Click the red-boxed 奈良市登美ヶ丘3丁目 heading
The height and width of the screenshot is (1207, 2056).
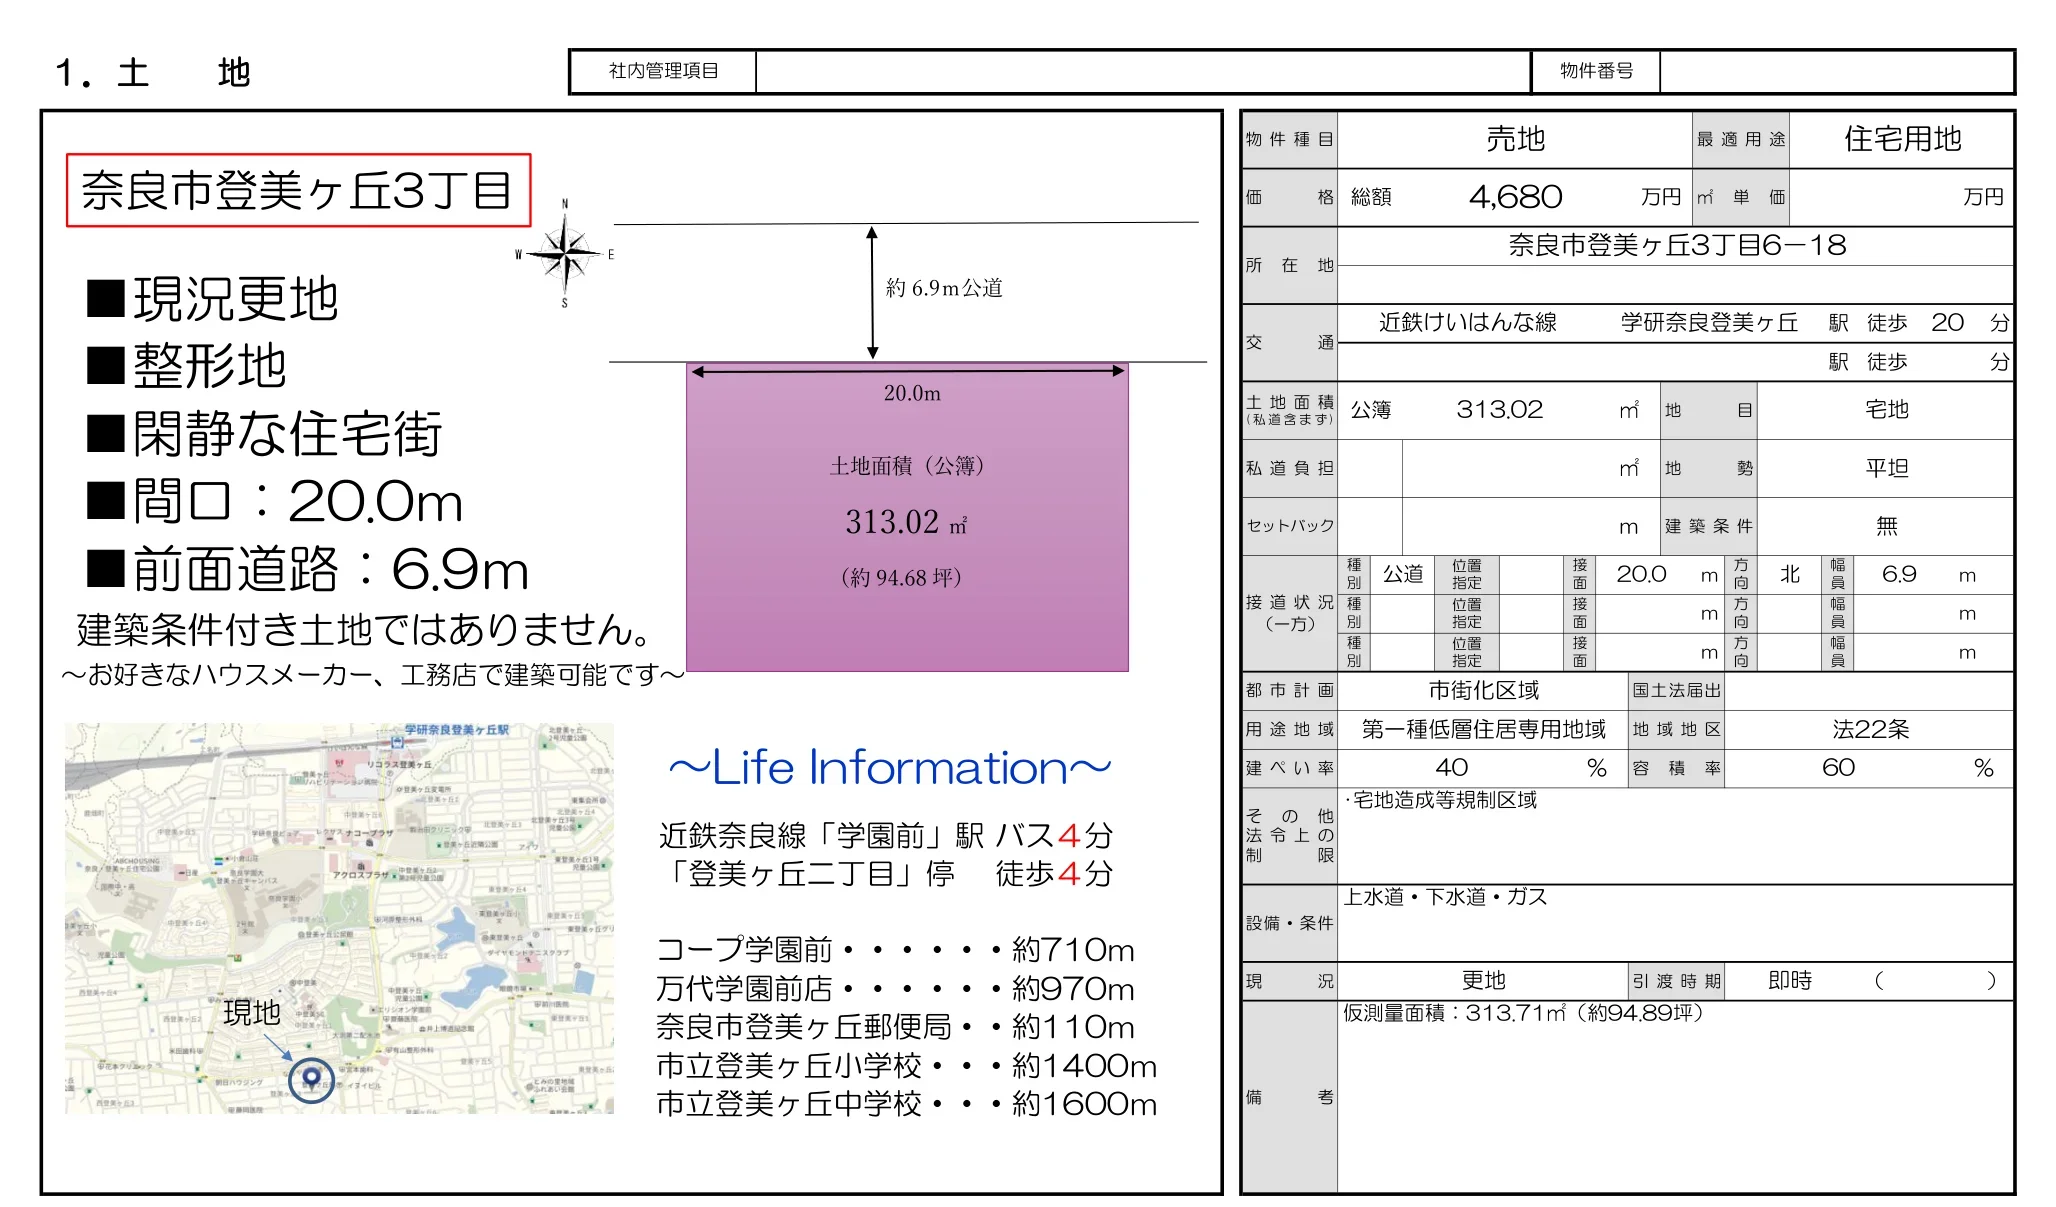click(x=296, y=188)
